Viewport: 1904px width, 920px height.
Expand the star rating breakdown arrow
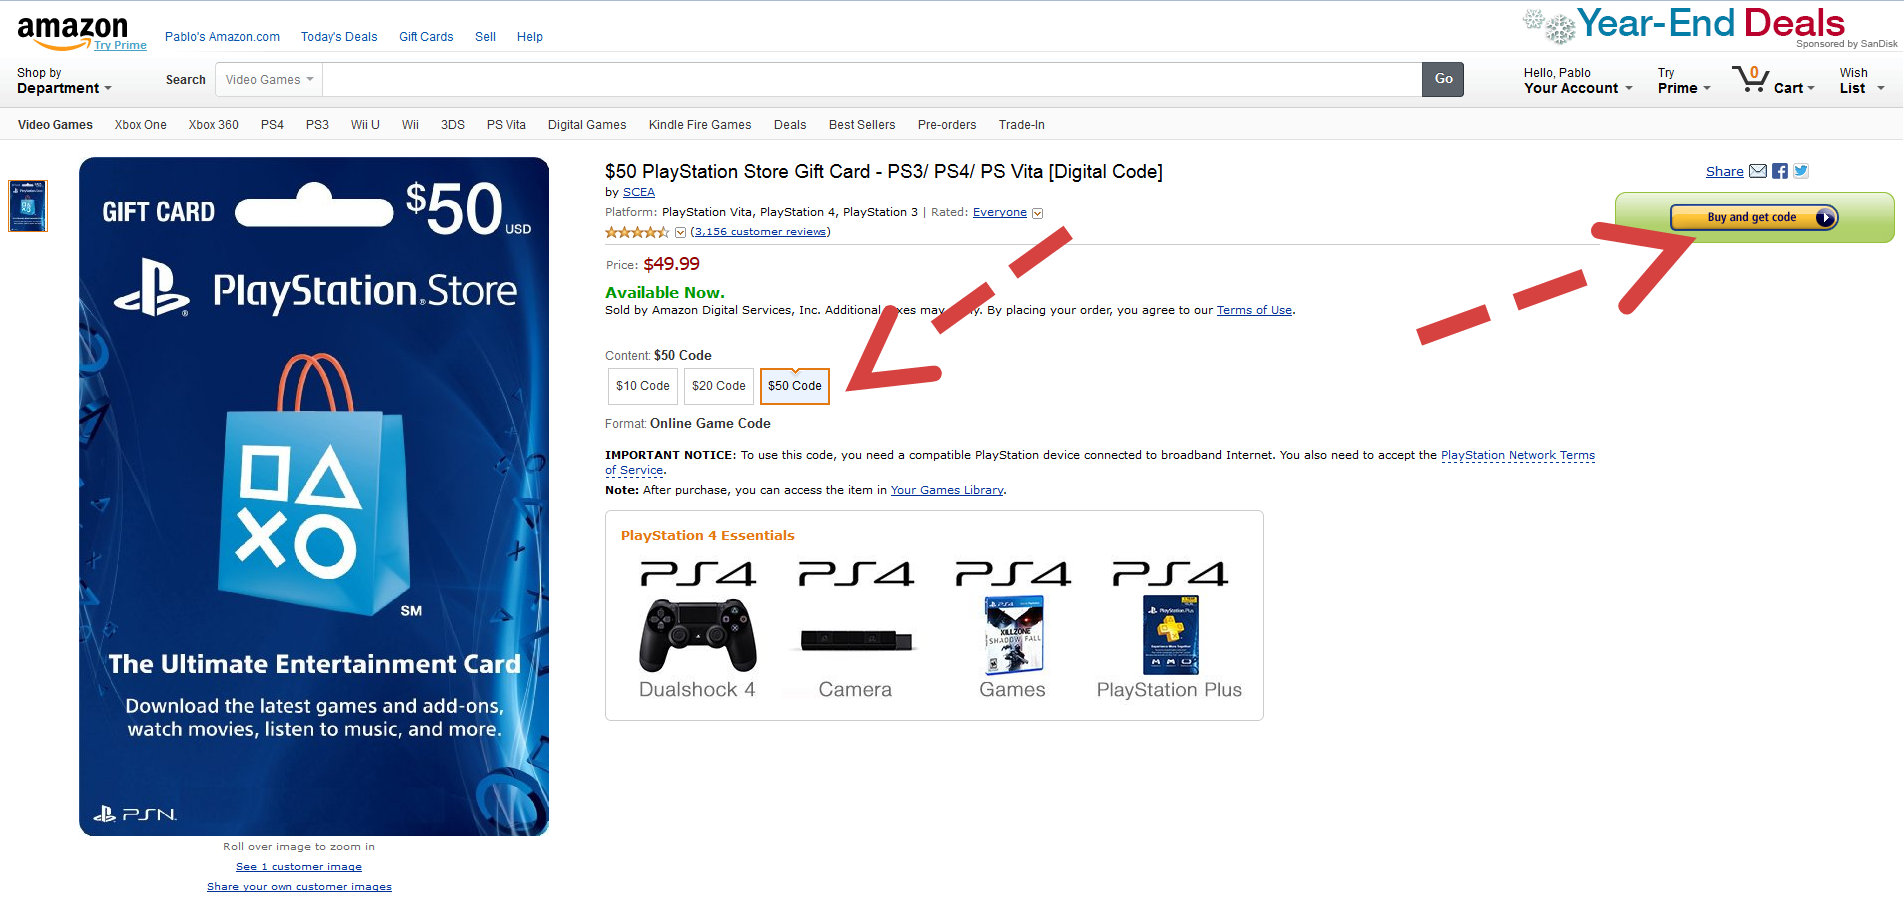(x=681, y=232)
